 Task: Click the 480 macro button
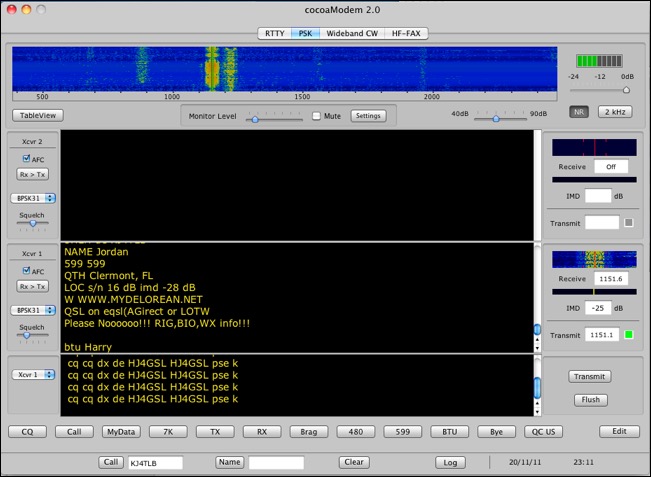356,432
